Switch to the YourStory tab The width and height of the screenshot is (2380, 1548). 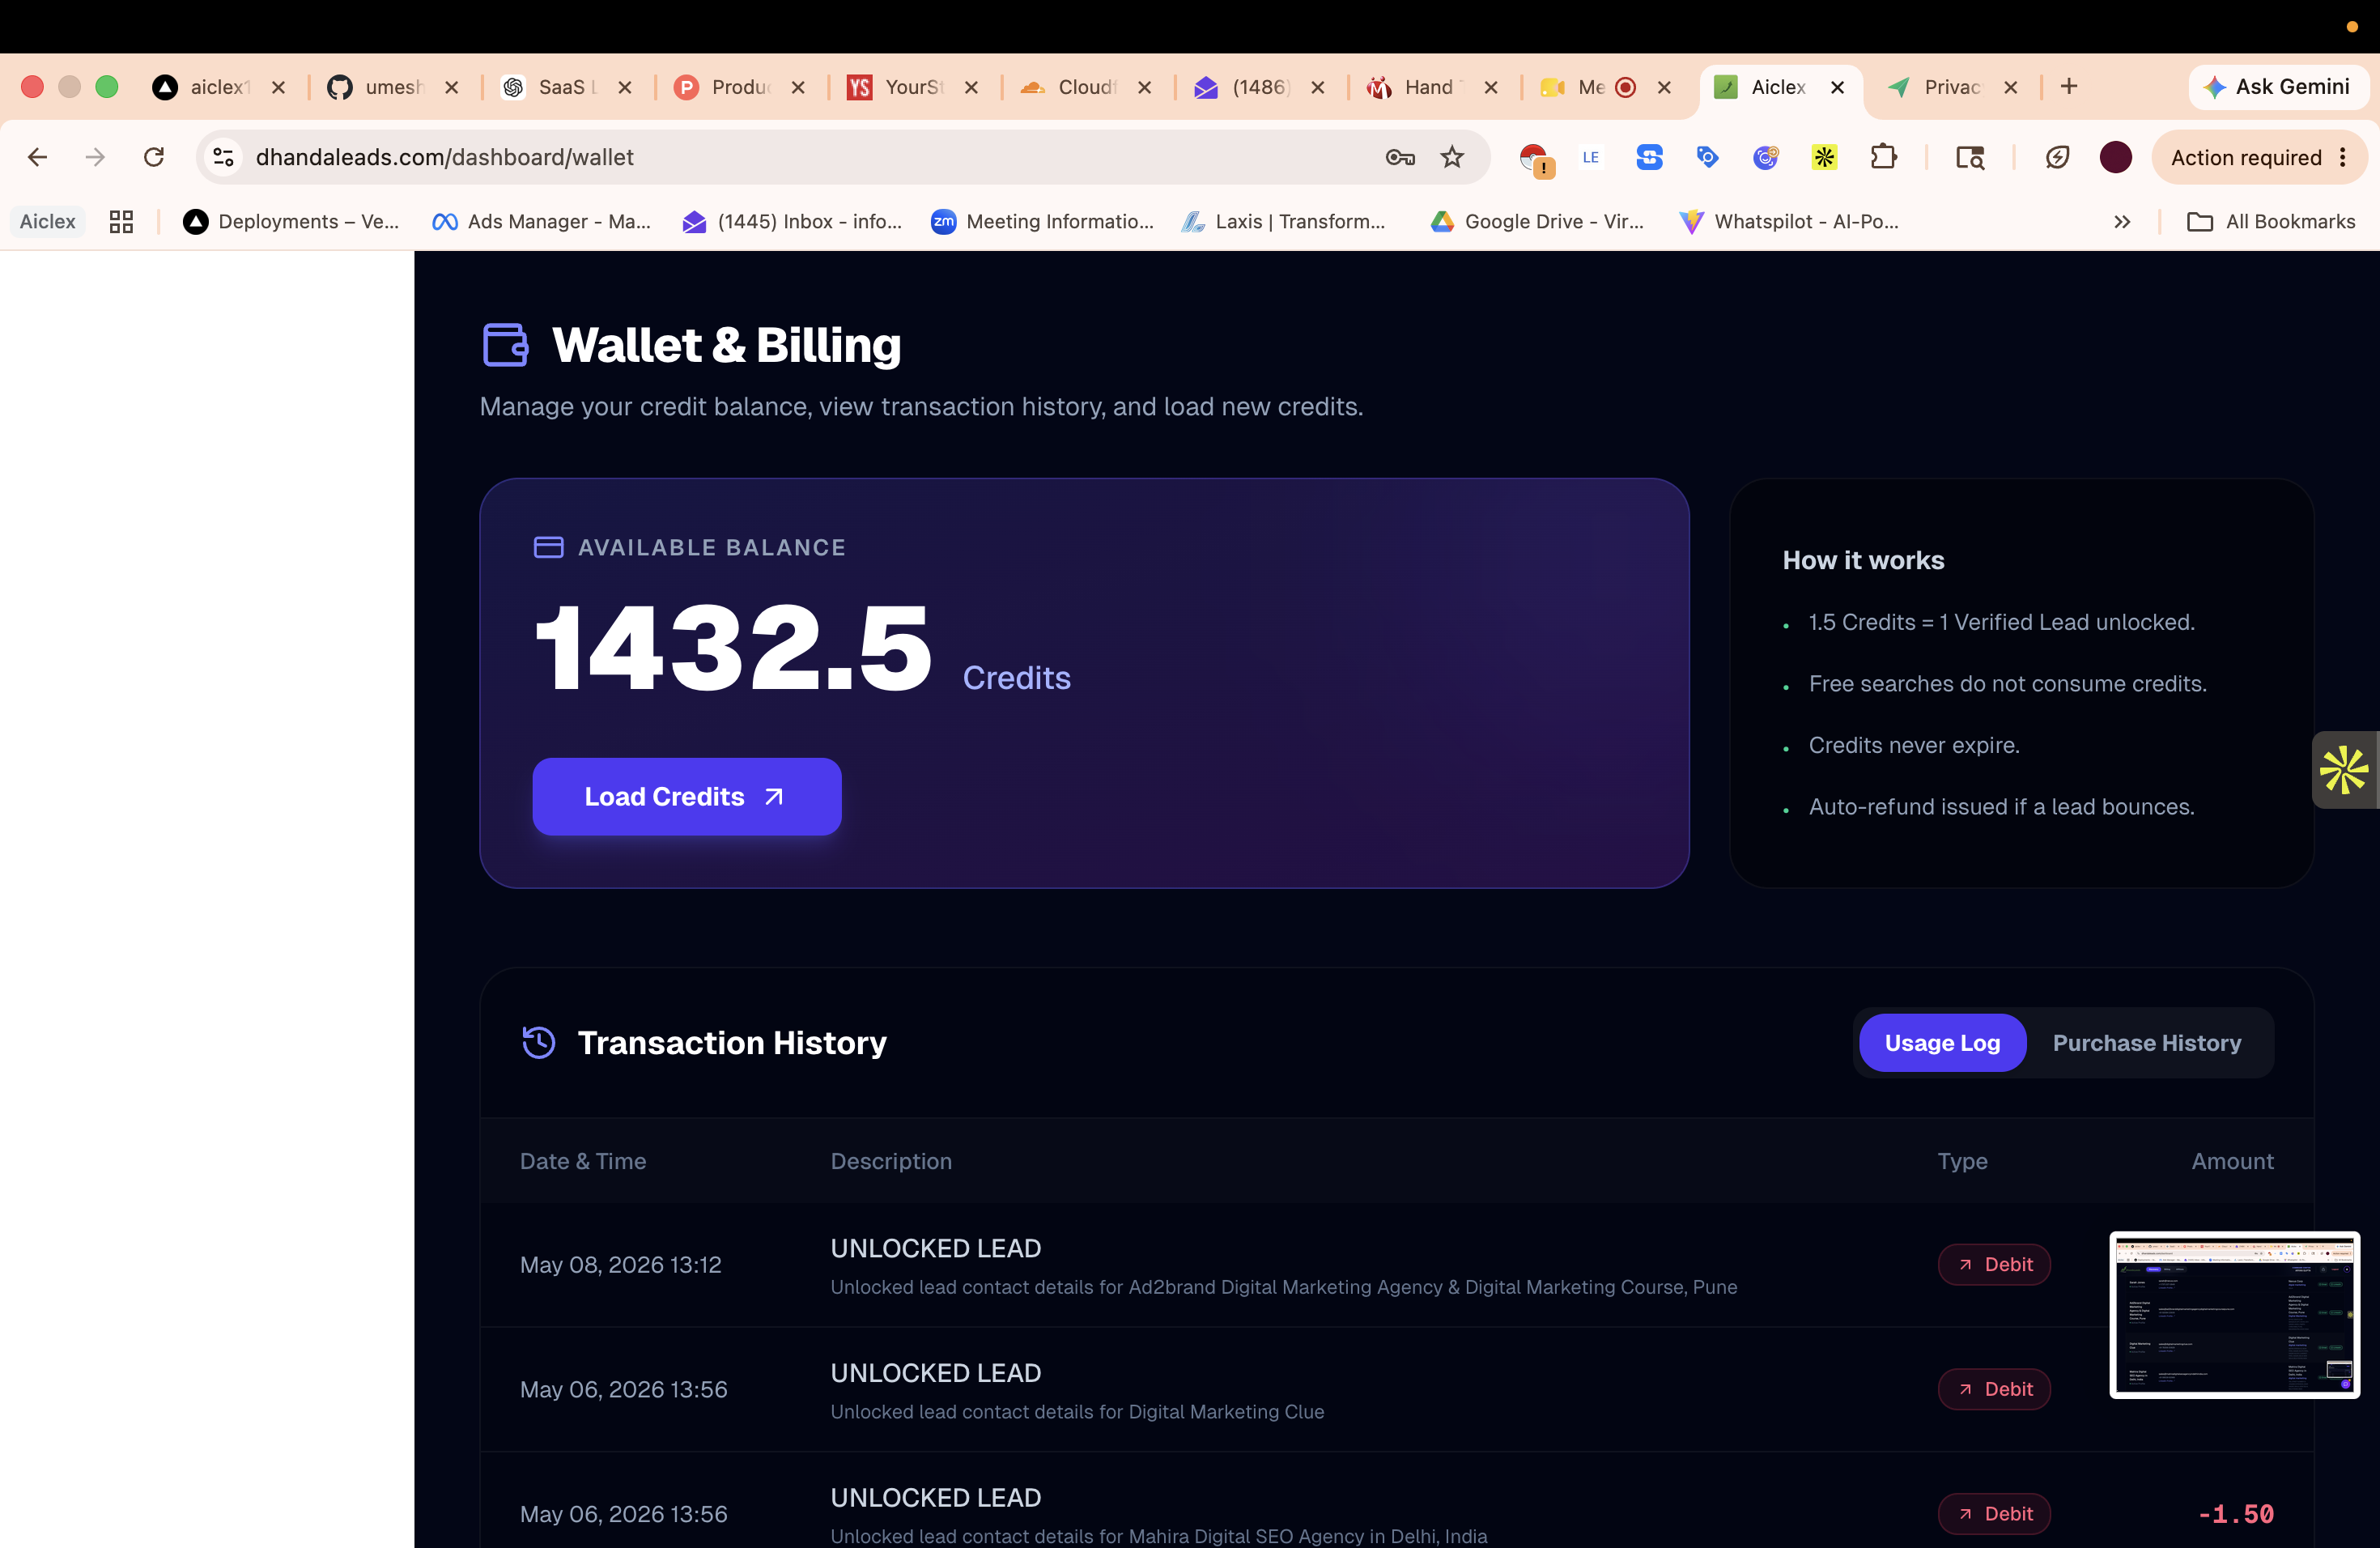914,87
